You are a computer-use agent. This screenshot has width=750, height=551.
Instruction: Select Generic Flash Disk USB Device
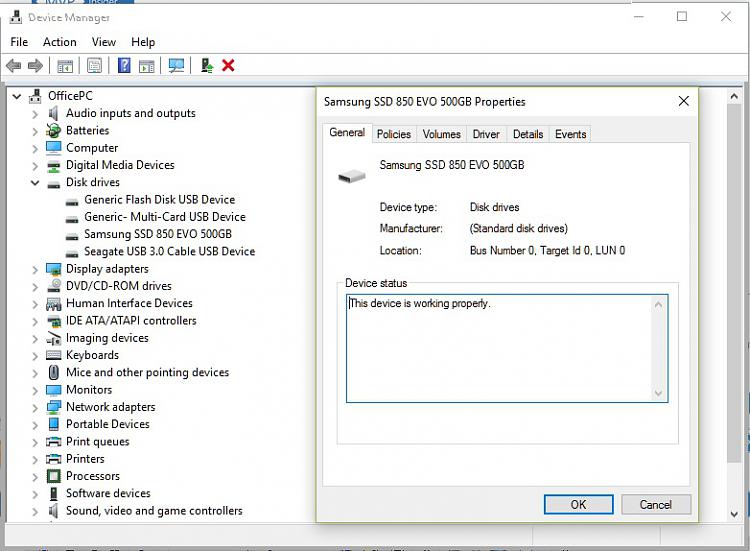[x=159, y=199]
